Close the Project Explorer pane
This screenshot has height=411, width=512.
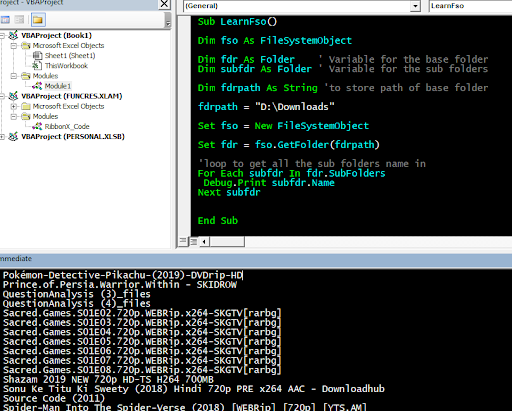point(164,4)
